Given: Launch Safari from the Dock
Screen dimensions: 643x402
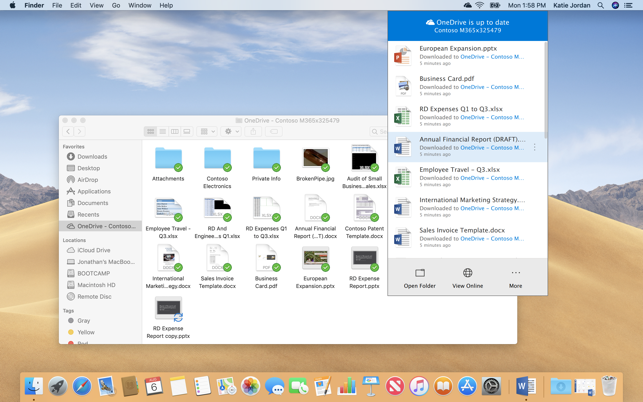Looking at the screenshot, I should [82, 386].
